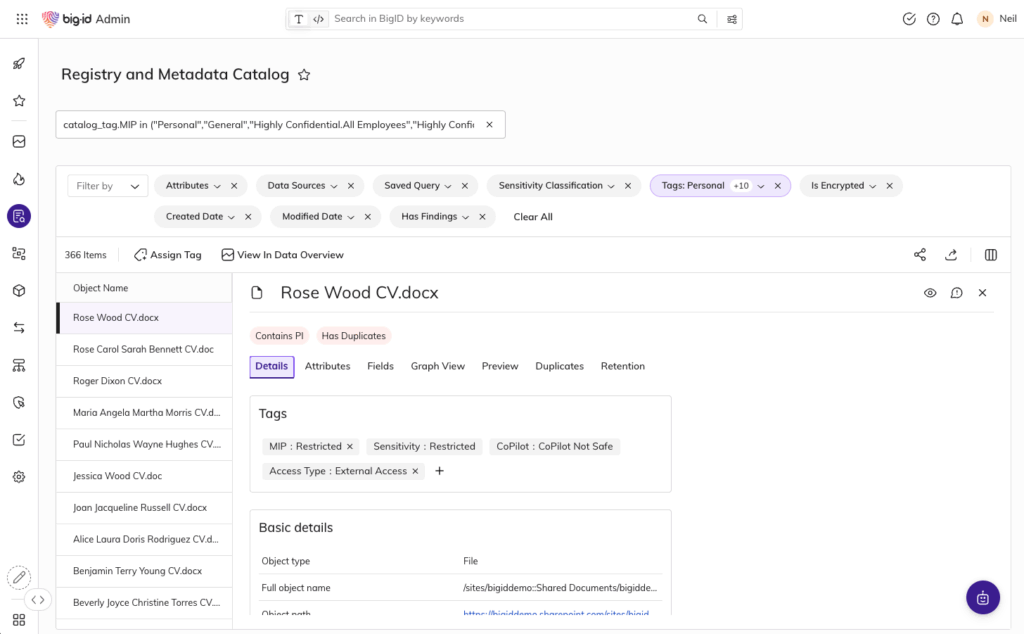Remove the MIP : Restricted tag
1024x634 pixels.
click(350, 447)
